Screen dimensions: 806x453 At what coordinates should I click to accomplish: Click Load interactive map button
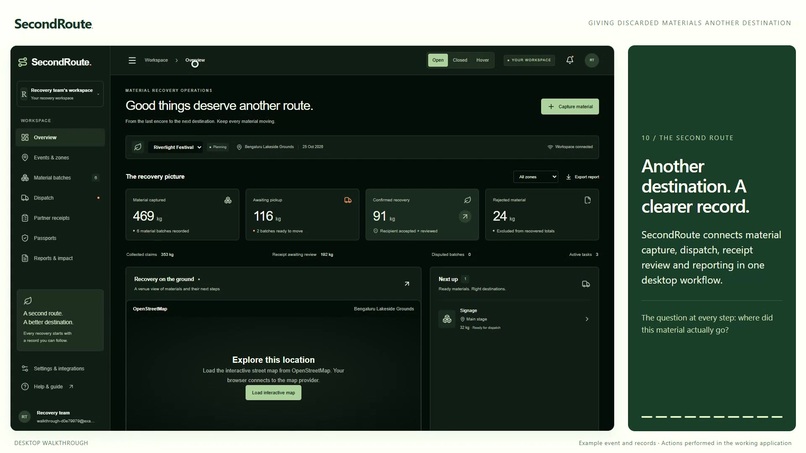(x=273, y=392)
